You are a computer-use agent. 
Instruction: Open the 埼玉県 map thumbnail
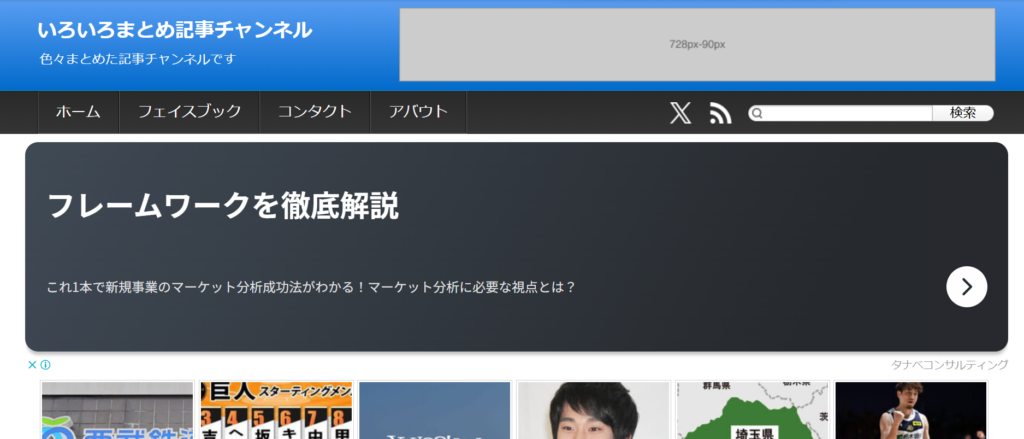(x=751, y=411)
